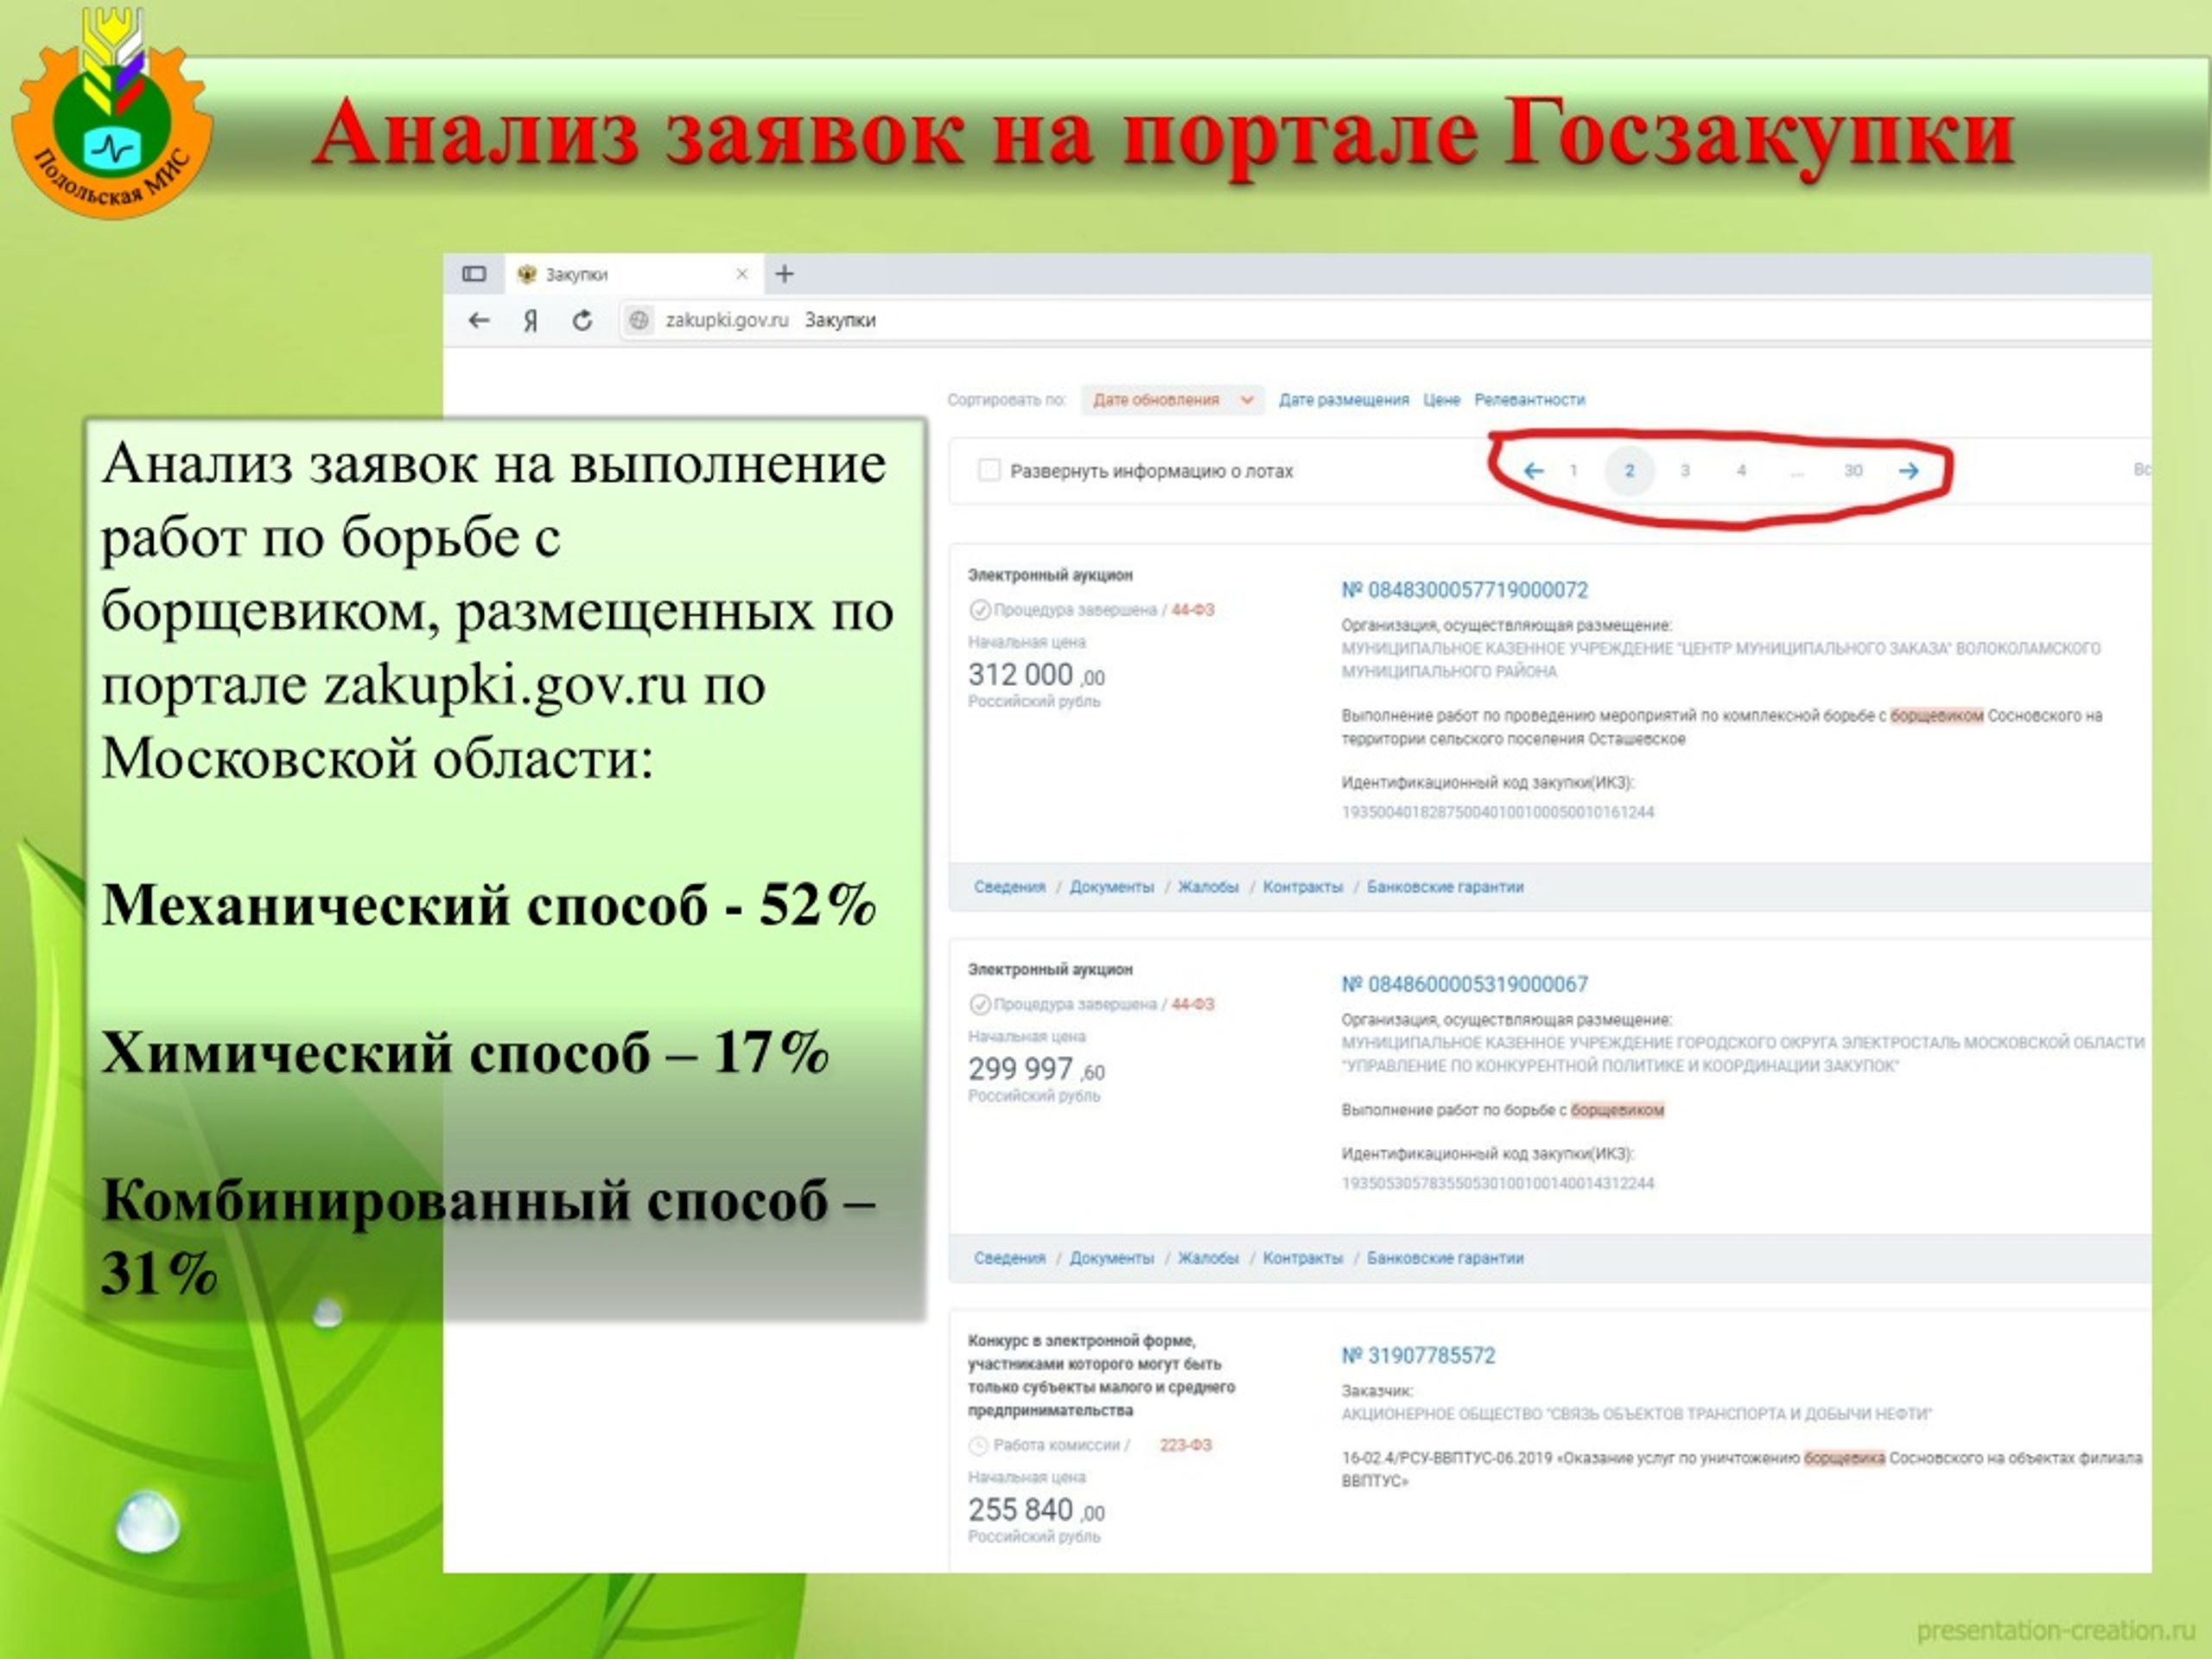This screenshot has height=1659, width=2212.
Task: Open 'Банковские гарантии' of 312 000 tender
Action: 1445,887
